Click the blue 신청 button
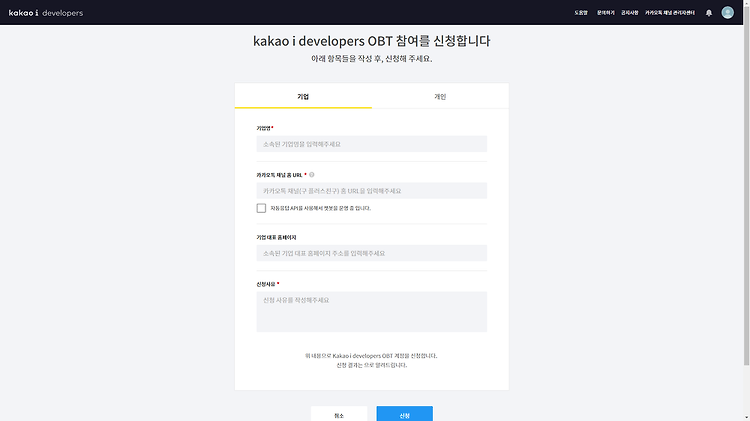This screenshot has height=421, width=750. pyautogui.click(x=405, y=414)
